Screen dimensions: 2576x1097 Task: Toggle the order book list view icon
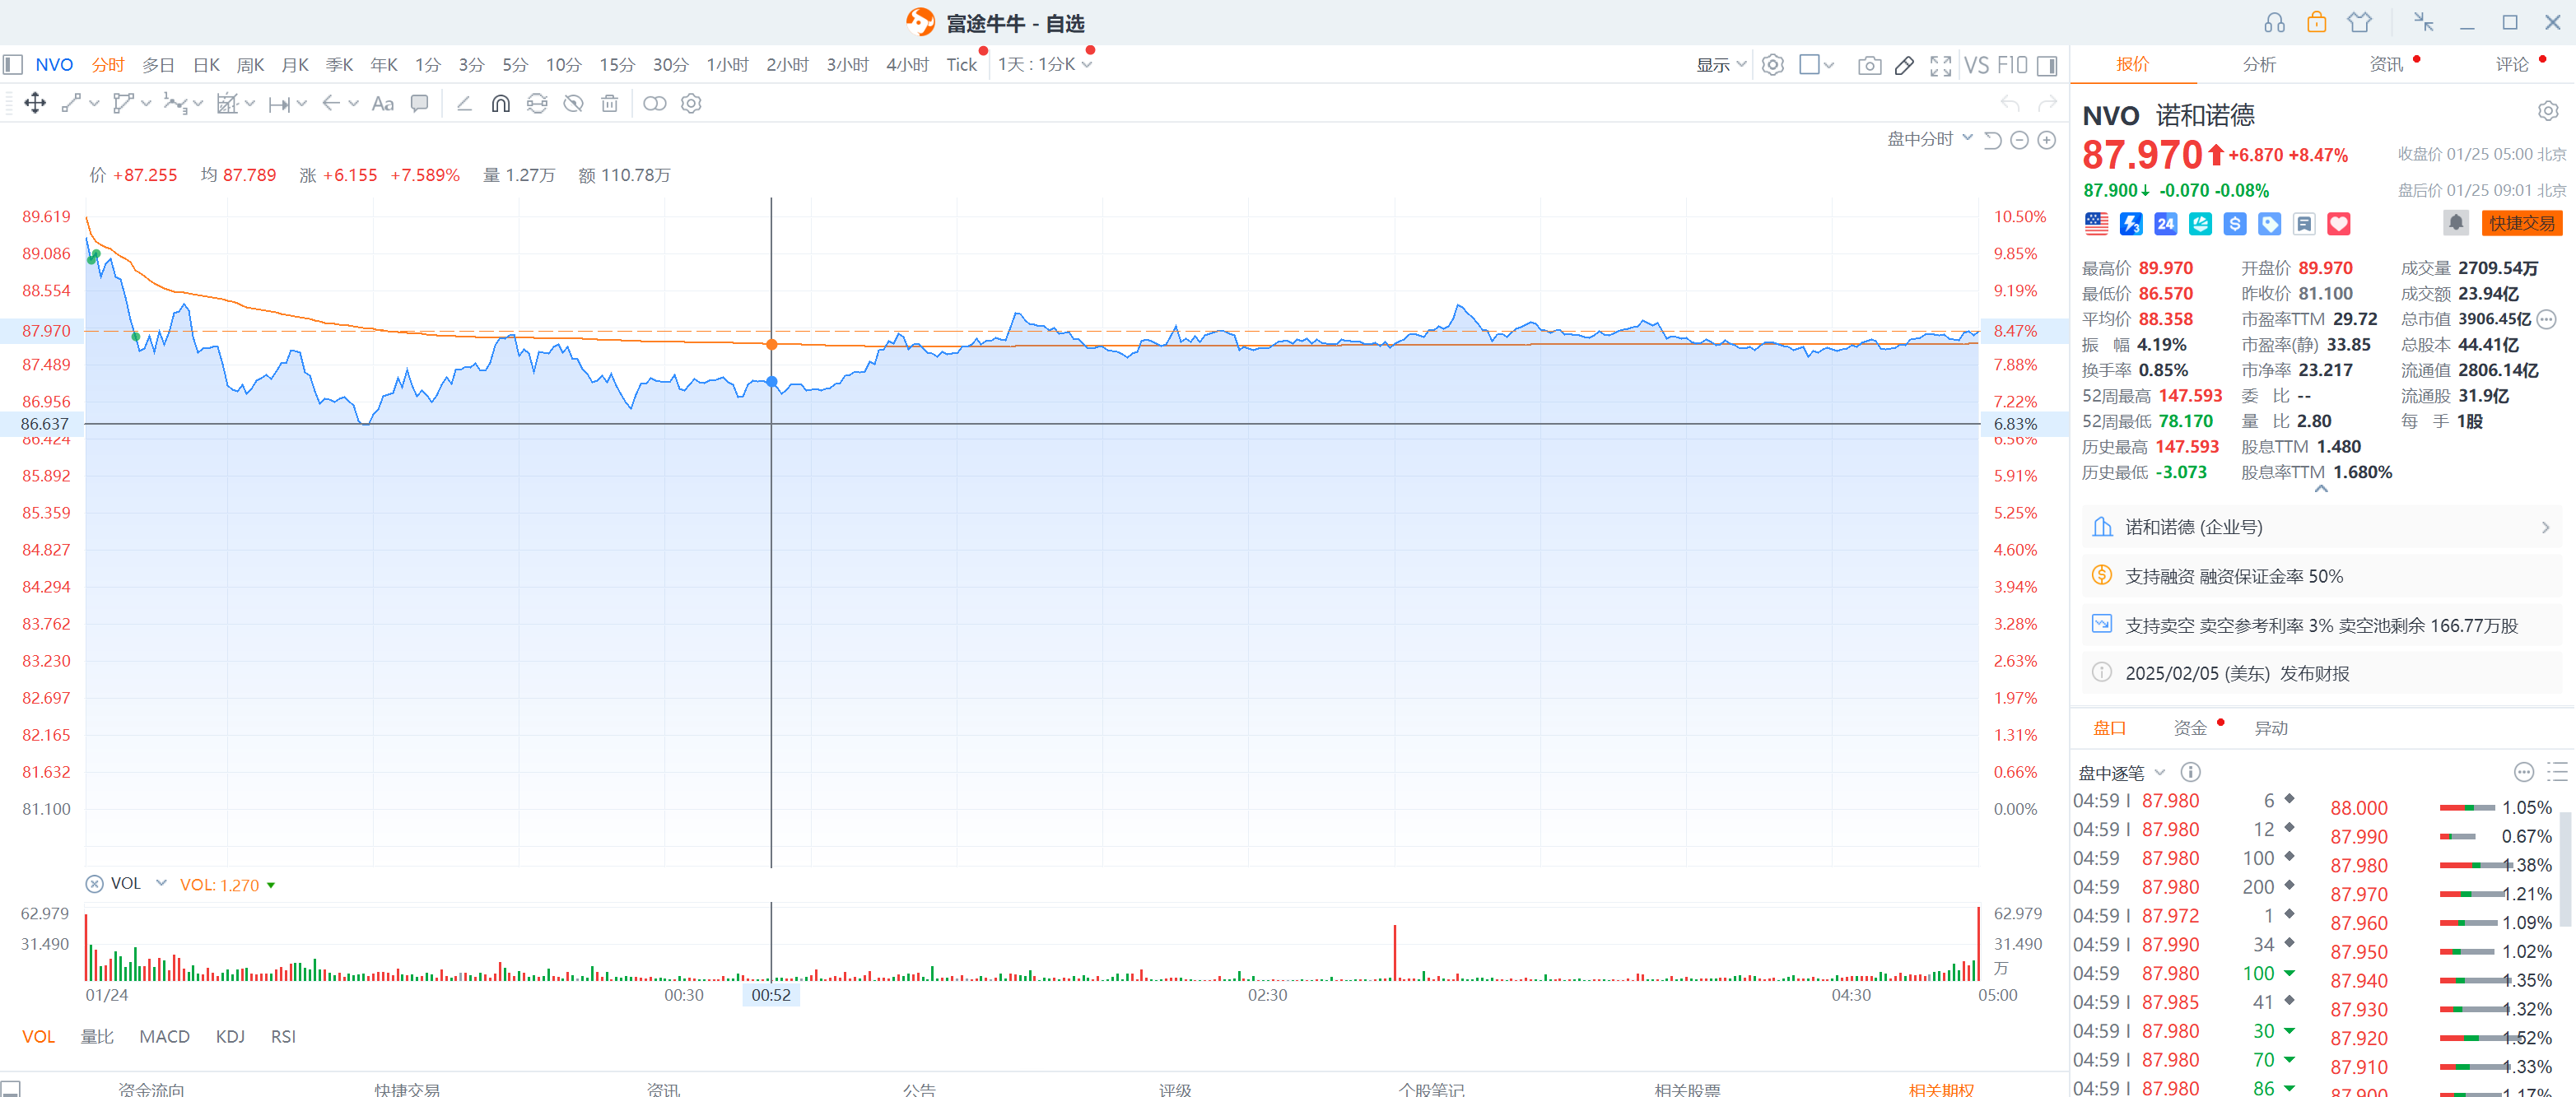coord(2557,772)
